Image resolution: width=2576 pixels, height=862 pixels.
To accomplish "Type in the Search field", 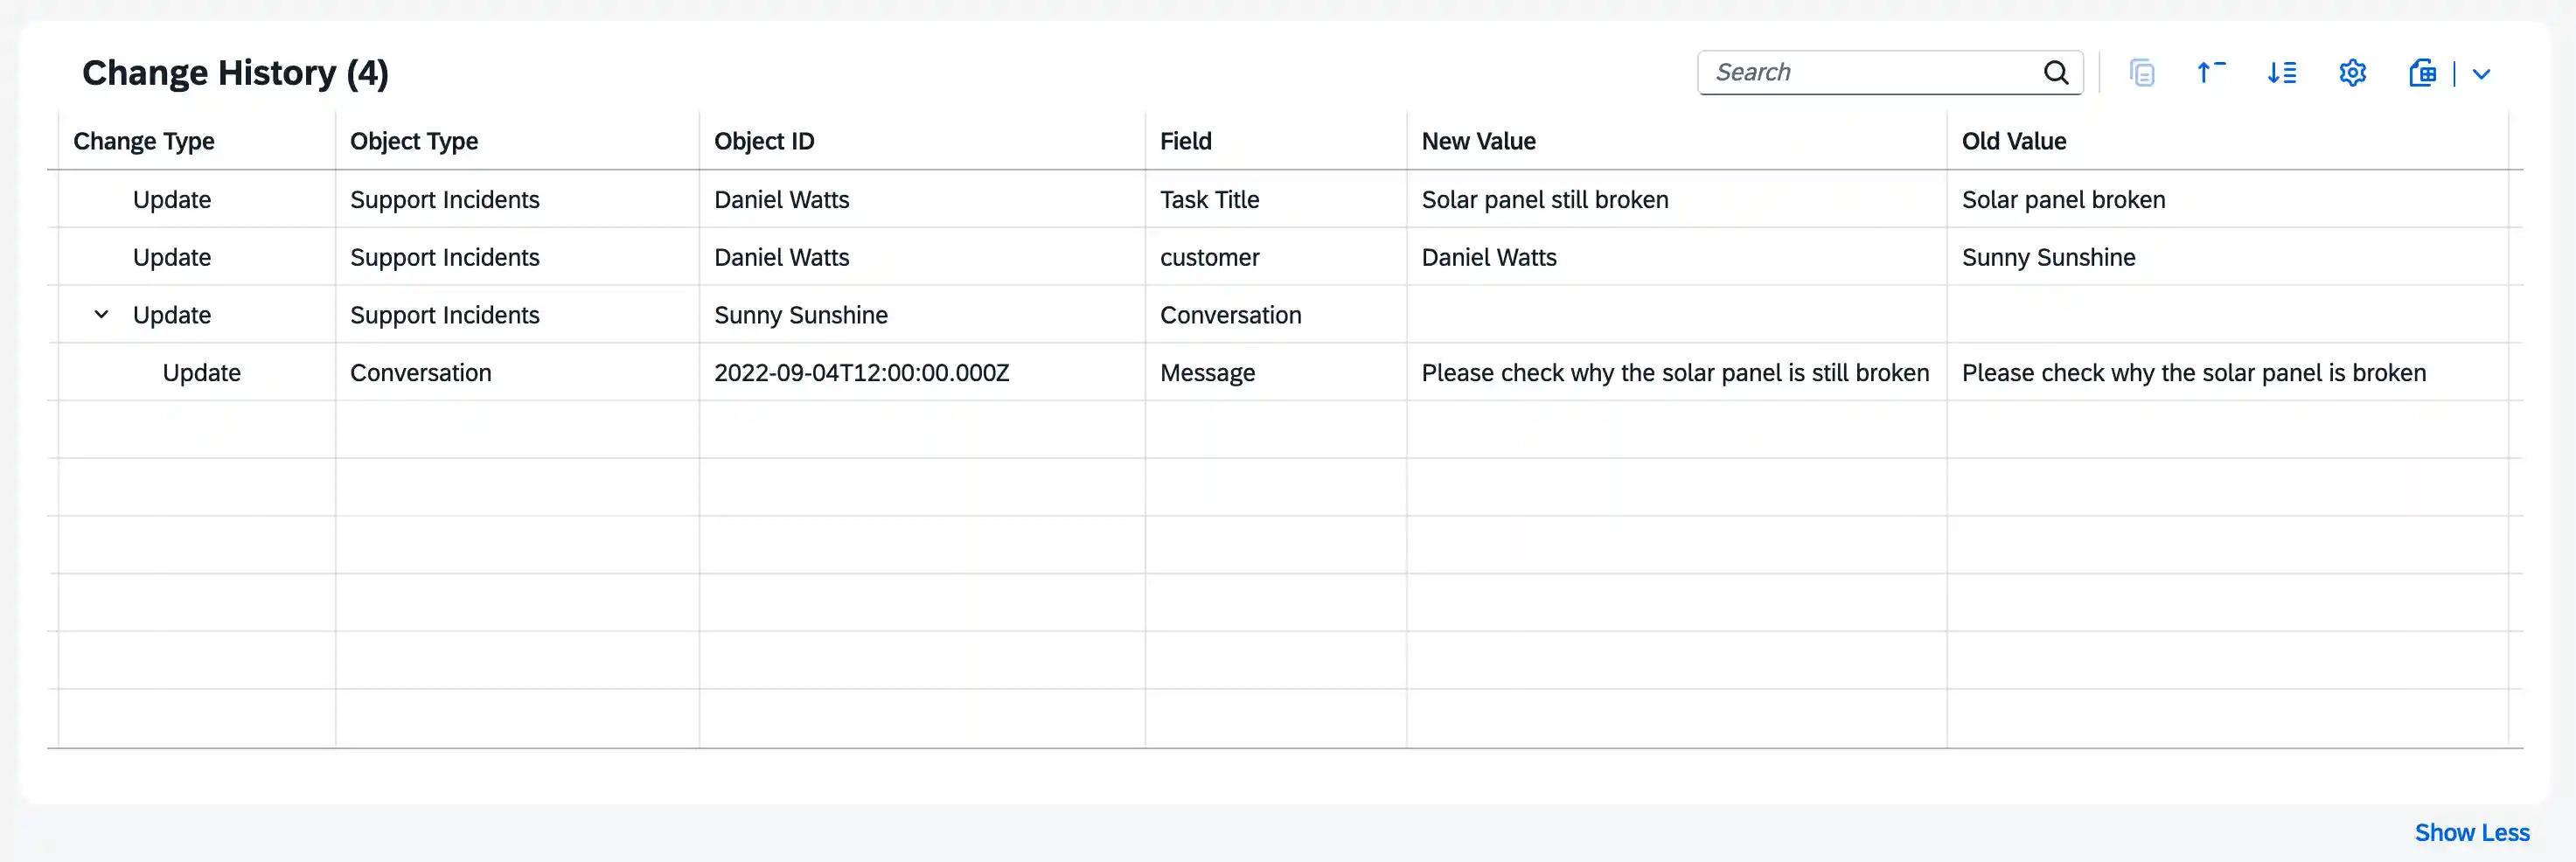I will 1870,73.
